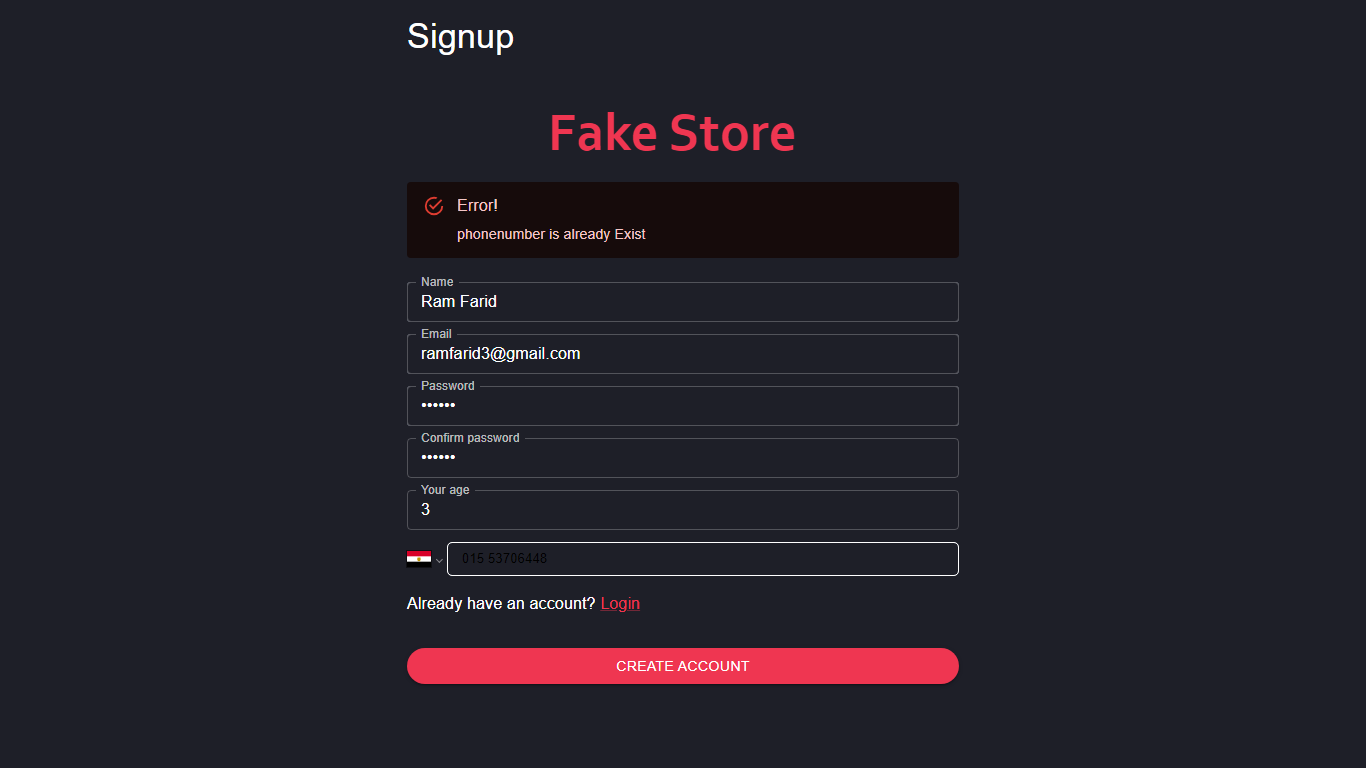Image resolution: width=1366 pixels, height=768 pixels.
Task: Select the Password input field
Action: [682, 406]
